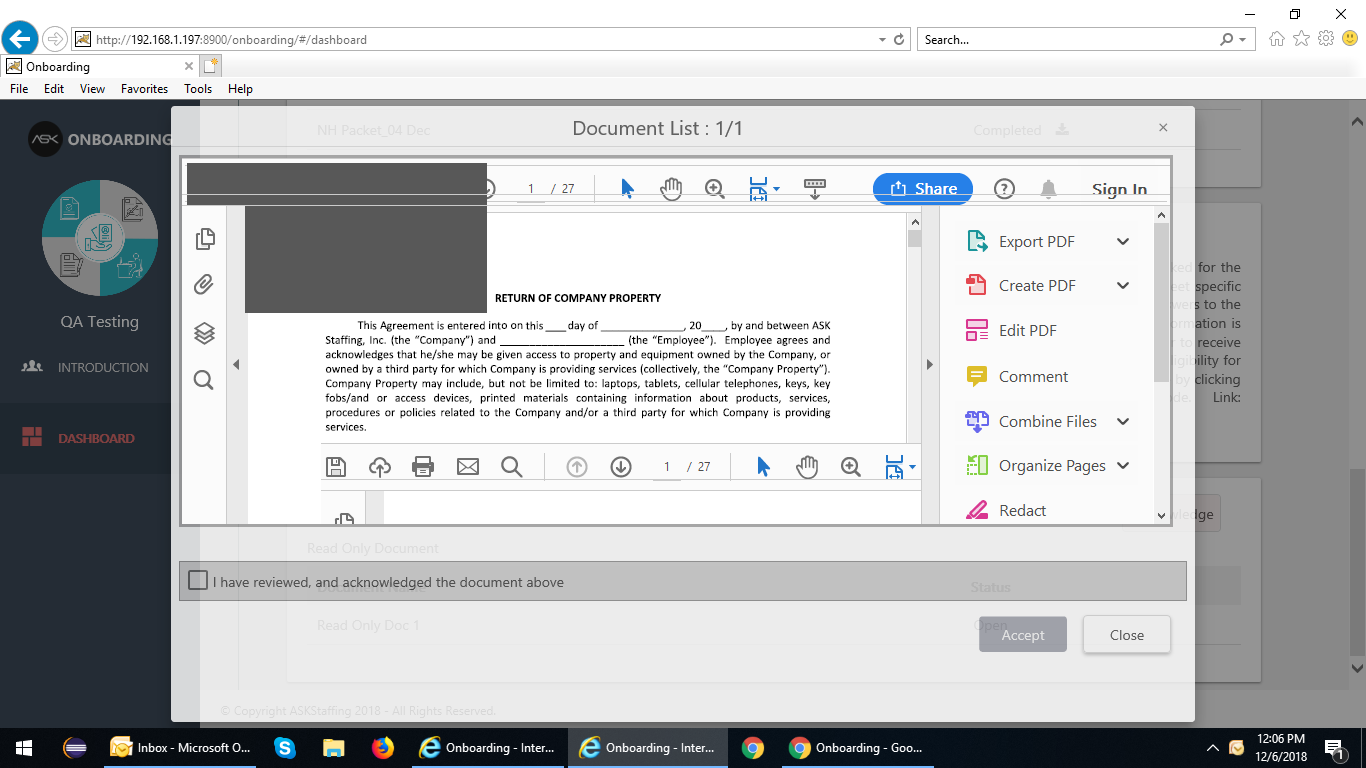Close the Document List dialog with X
Image resolution: width=1366 pixels, height=768 pixels.
[x=1163, y=128]
